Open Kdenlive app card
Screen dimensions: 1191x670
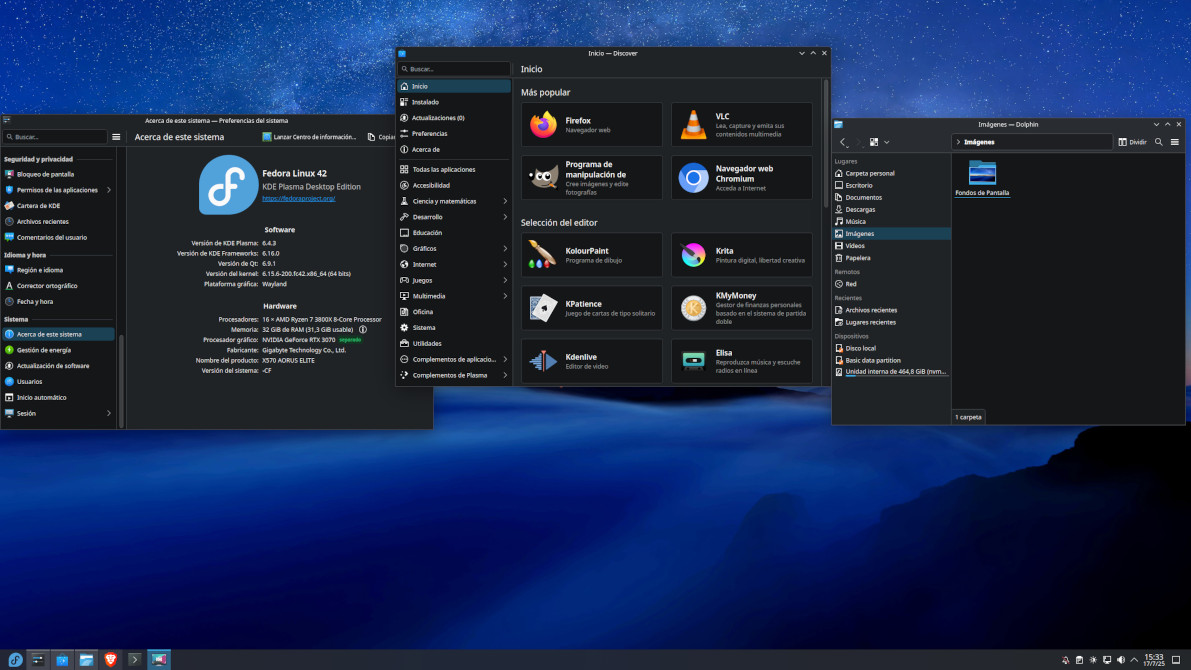[x=591, y=361]
